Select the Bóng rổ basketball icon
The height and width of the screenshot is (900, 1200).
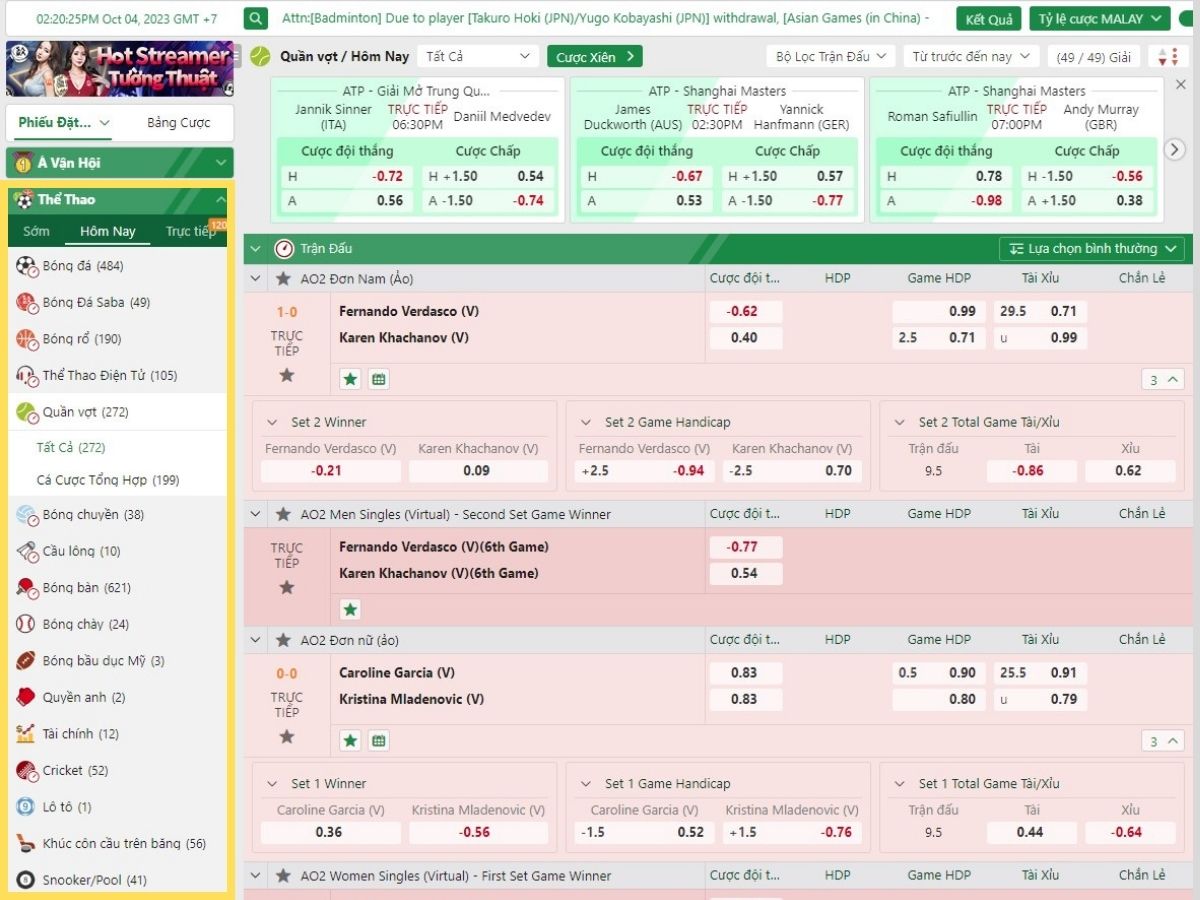coord(26,339)
